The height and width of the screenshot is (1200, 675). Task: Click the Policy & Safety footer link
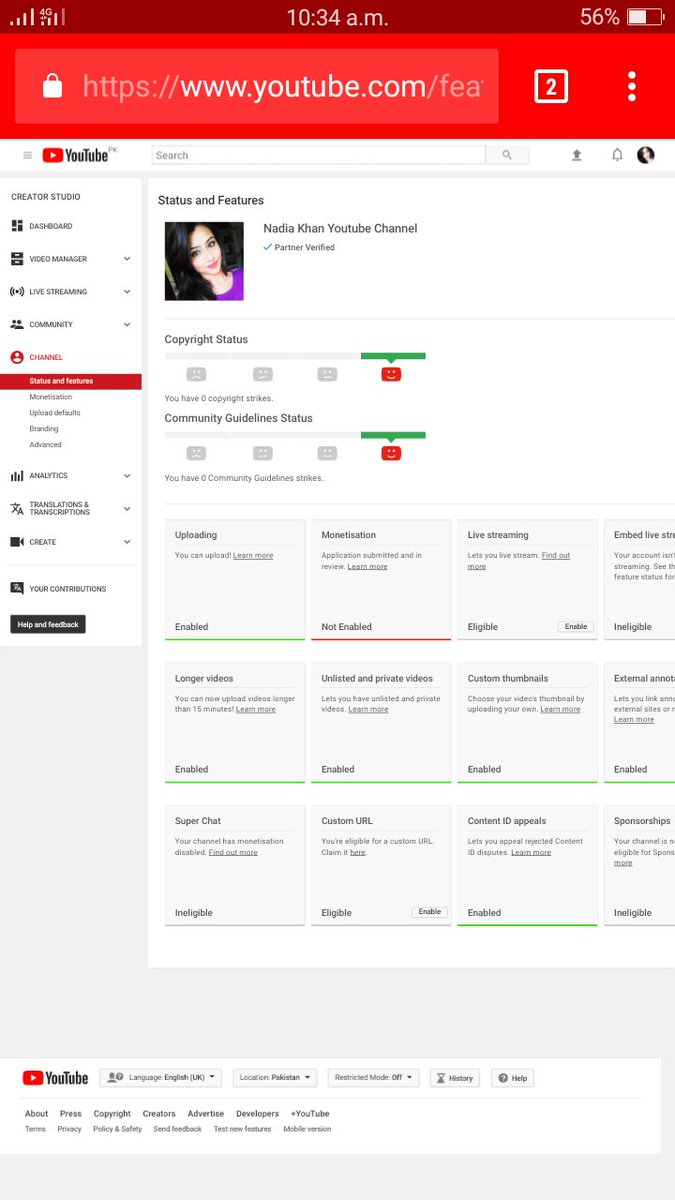click(x=117, y=1129)
